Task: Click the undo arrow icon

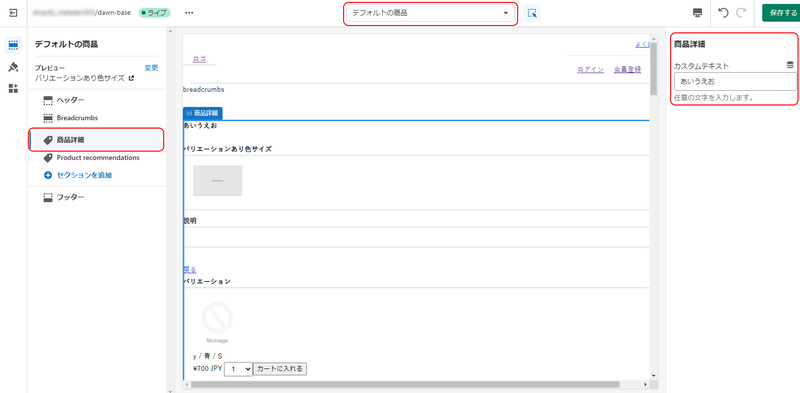Action: coord(723,13)
